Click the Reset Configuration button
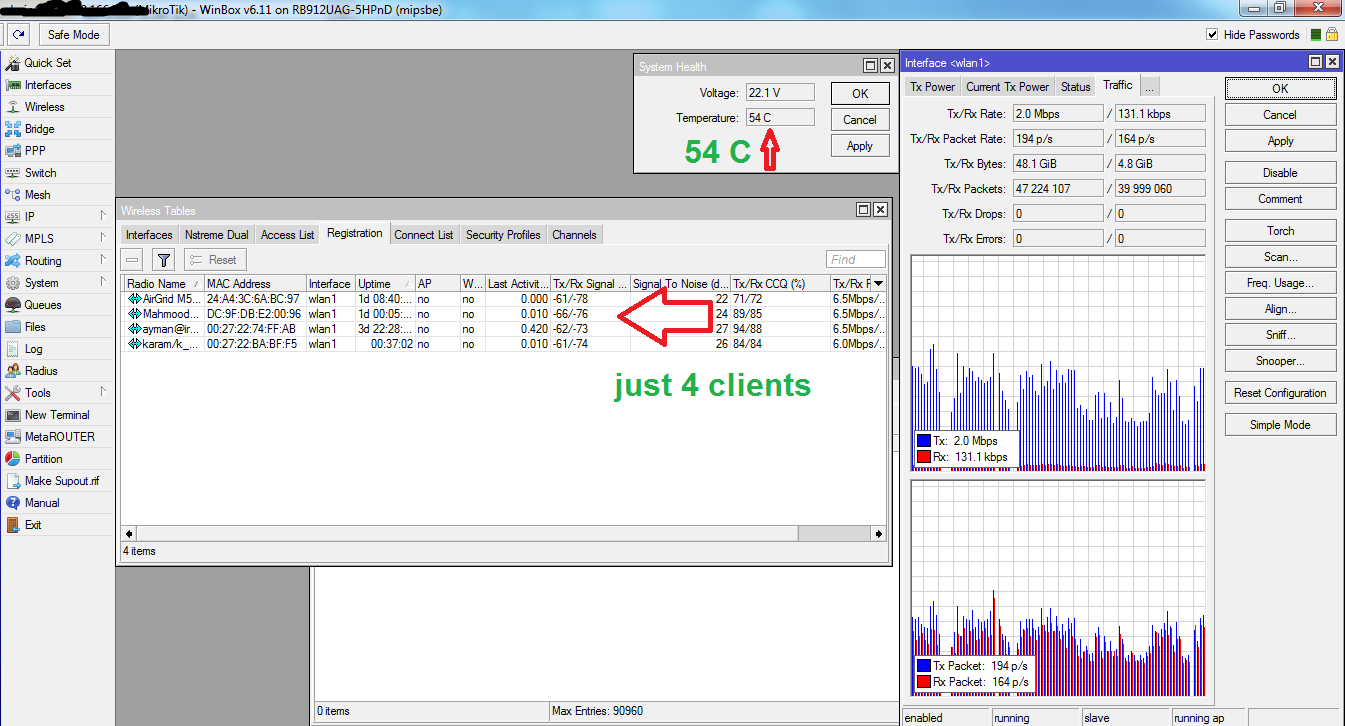The image size is (1345, 726). (x=1280, y=393)
